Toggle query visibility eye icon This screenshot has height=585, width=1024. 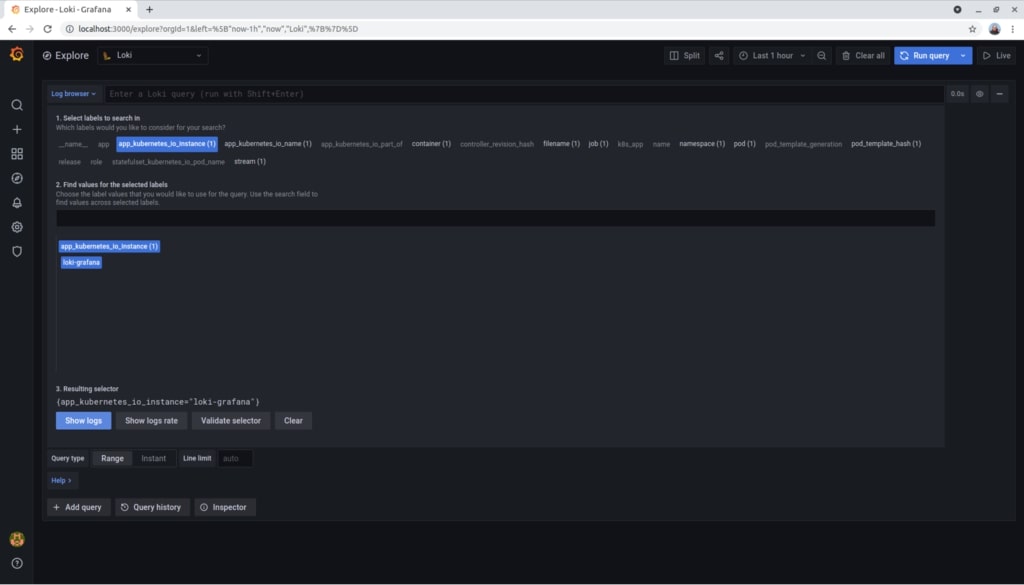[980, 94]
